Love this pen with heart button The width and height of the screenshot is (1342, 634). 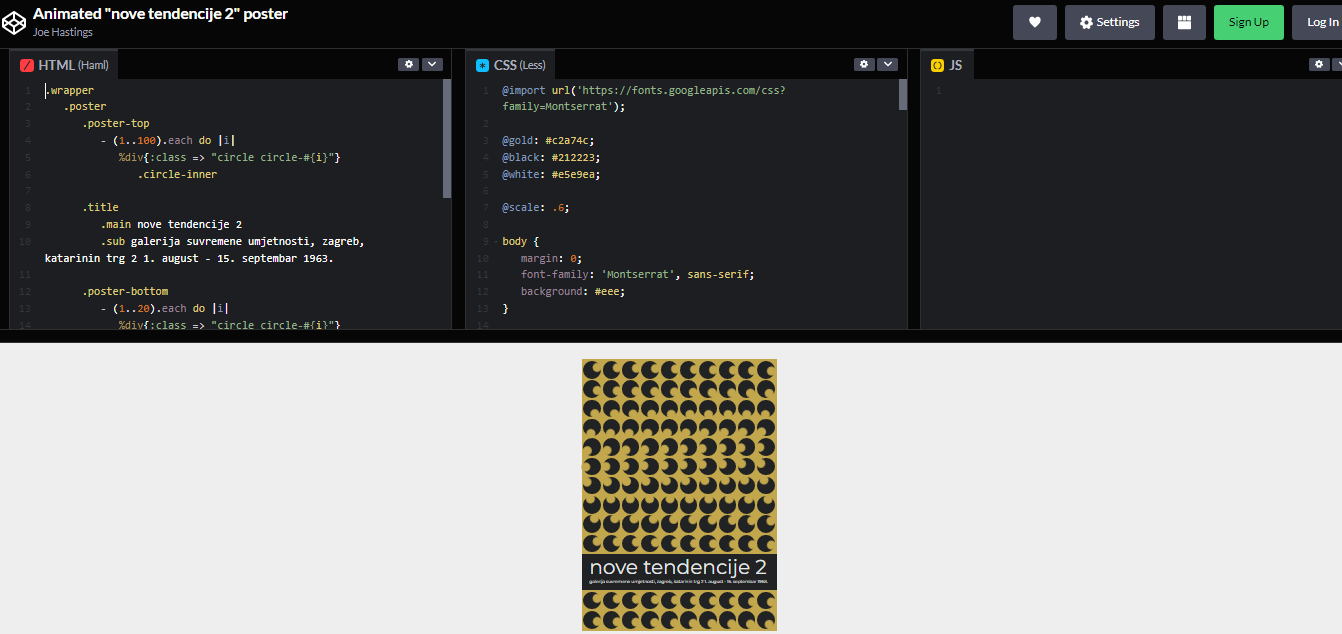coord(1035,22)
